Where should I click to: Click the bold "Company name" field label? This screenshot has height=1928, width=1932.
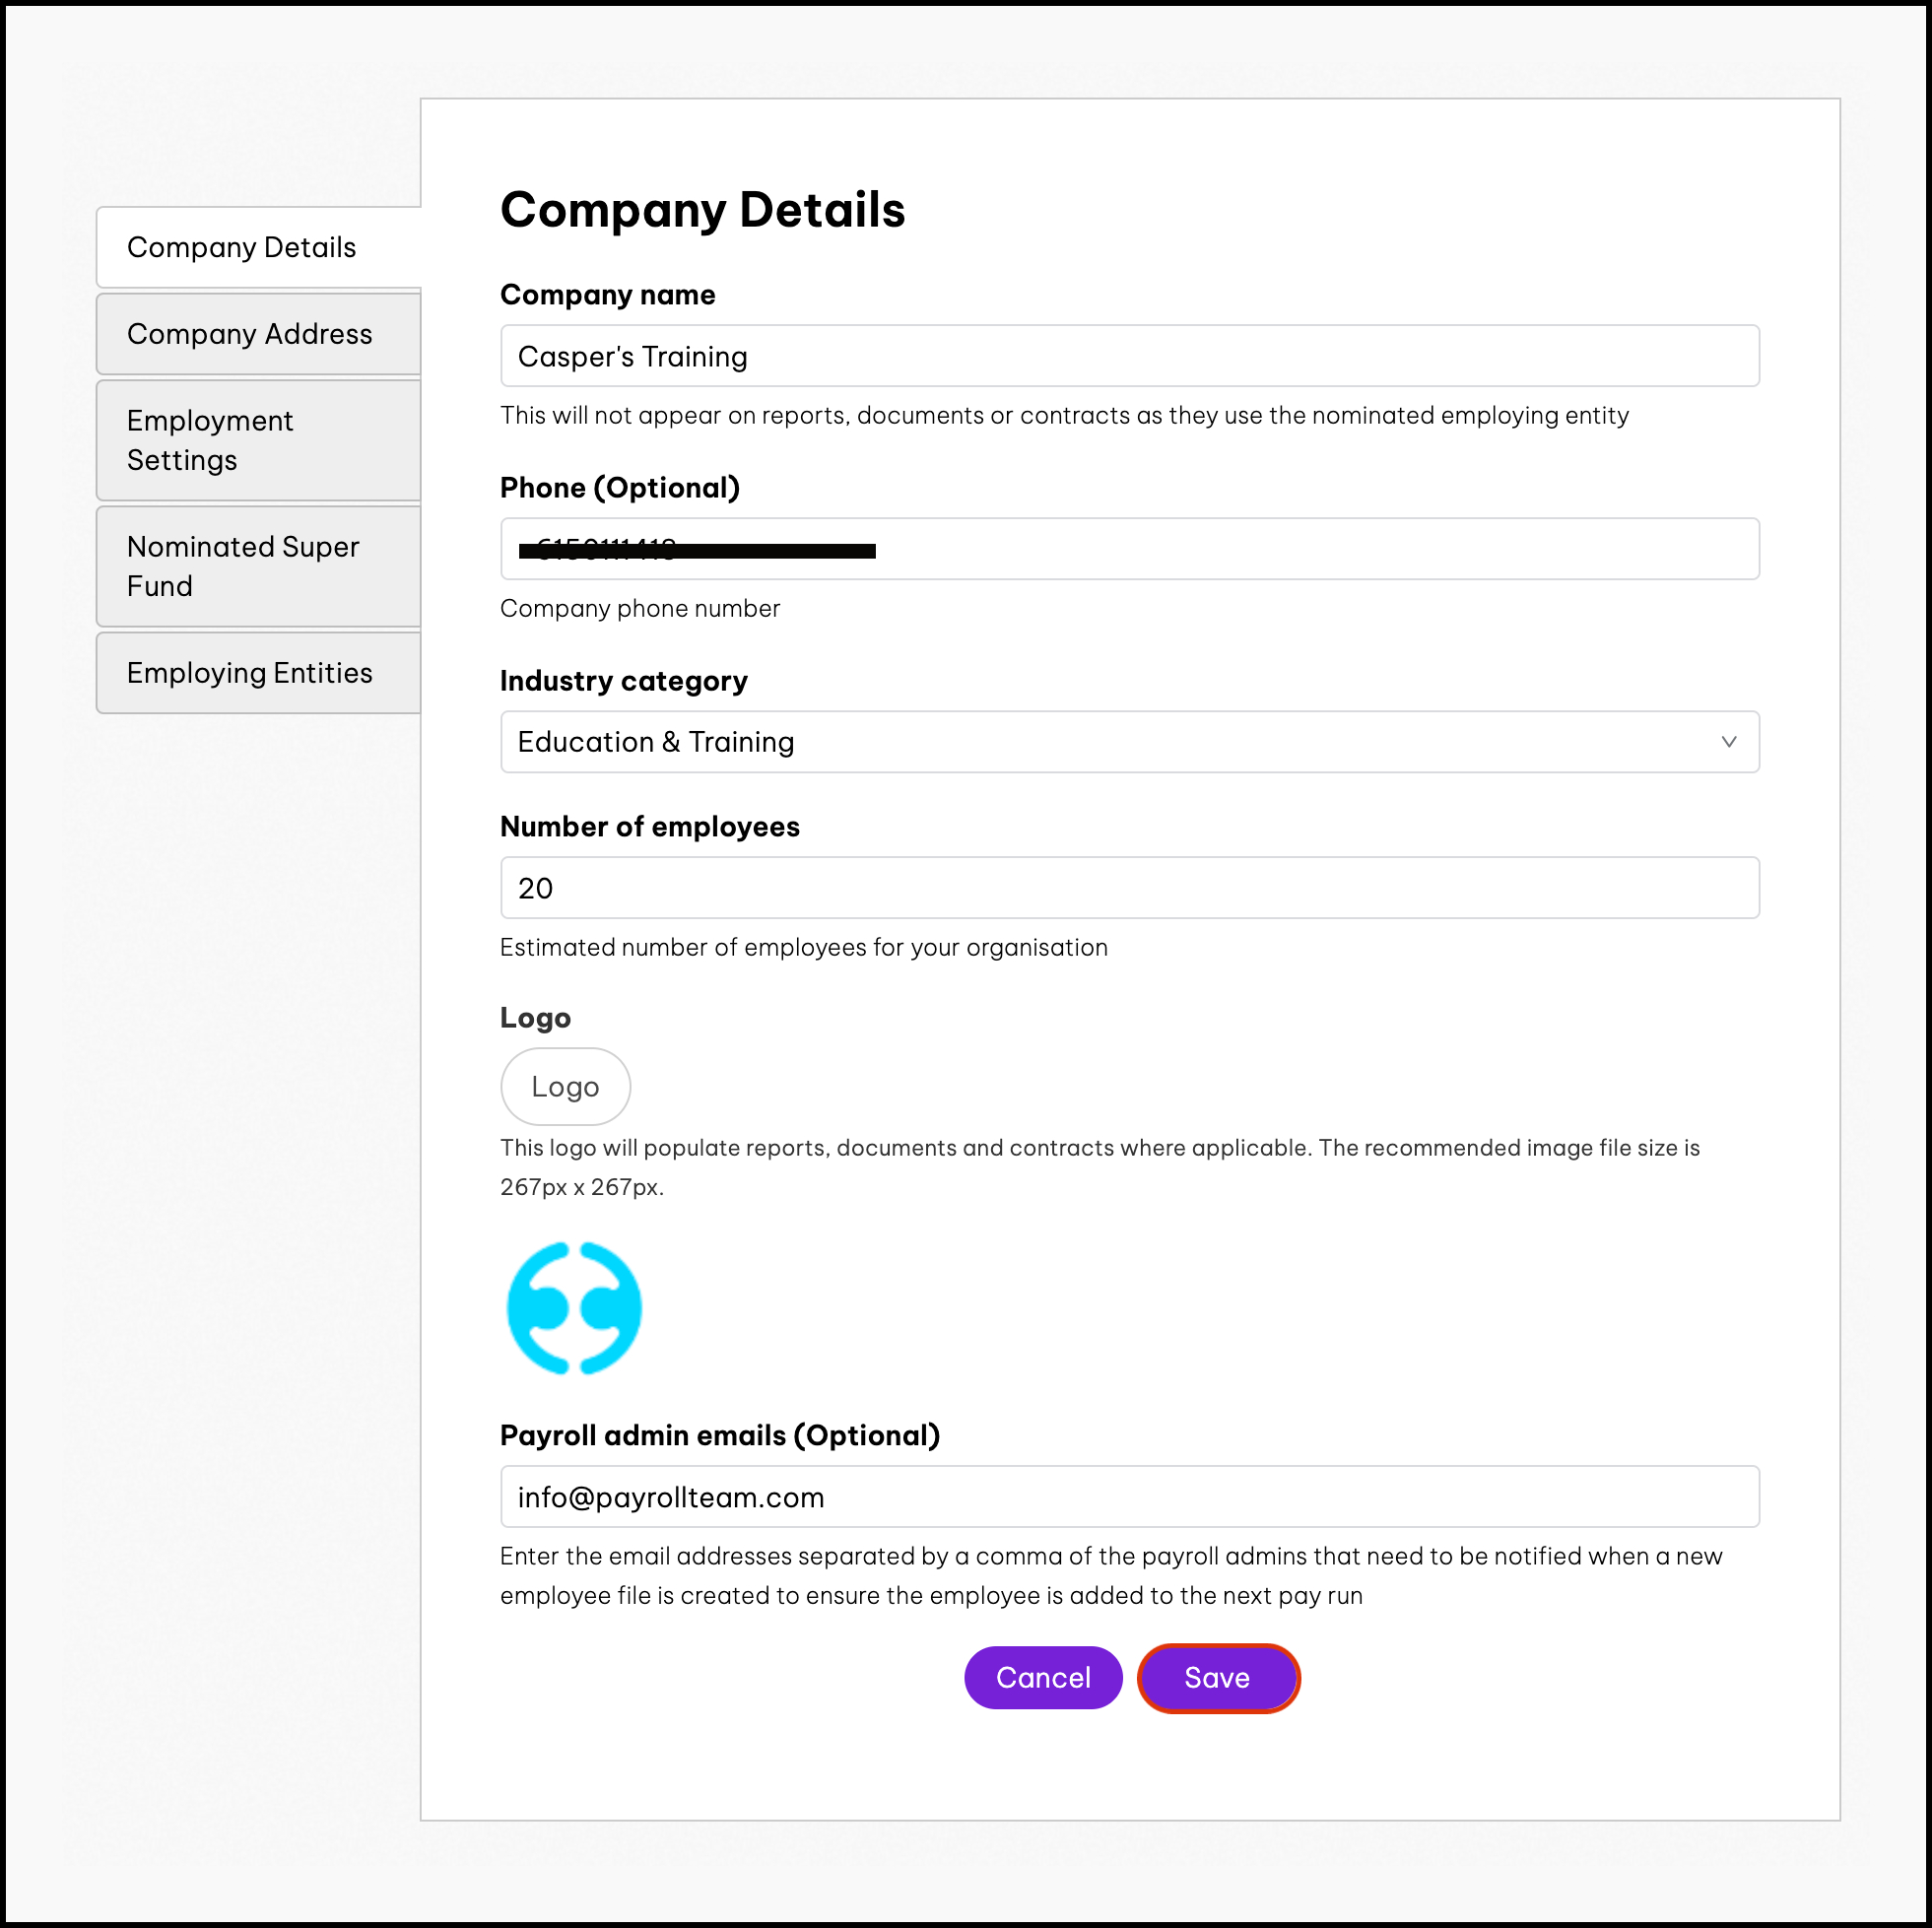click(607, 295)
